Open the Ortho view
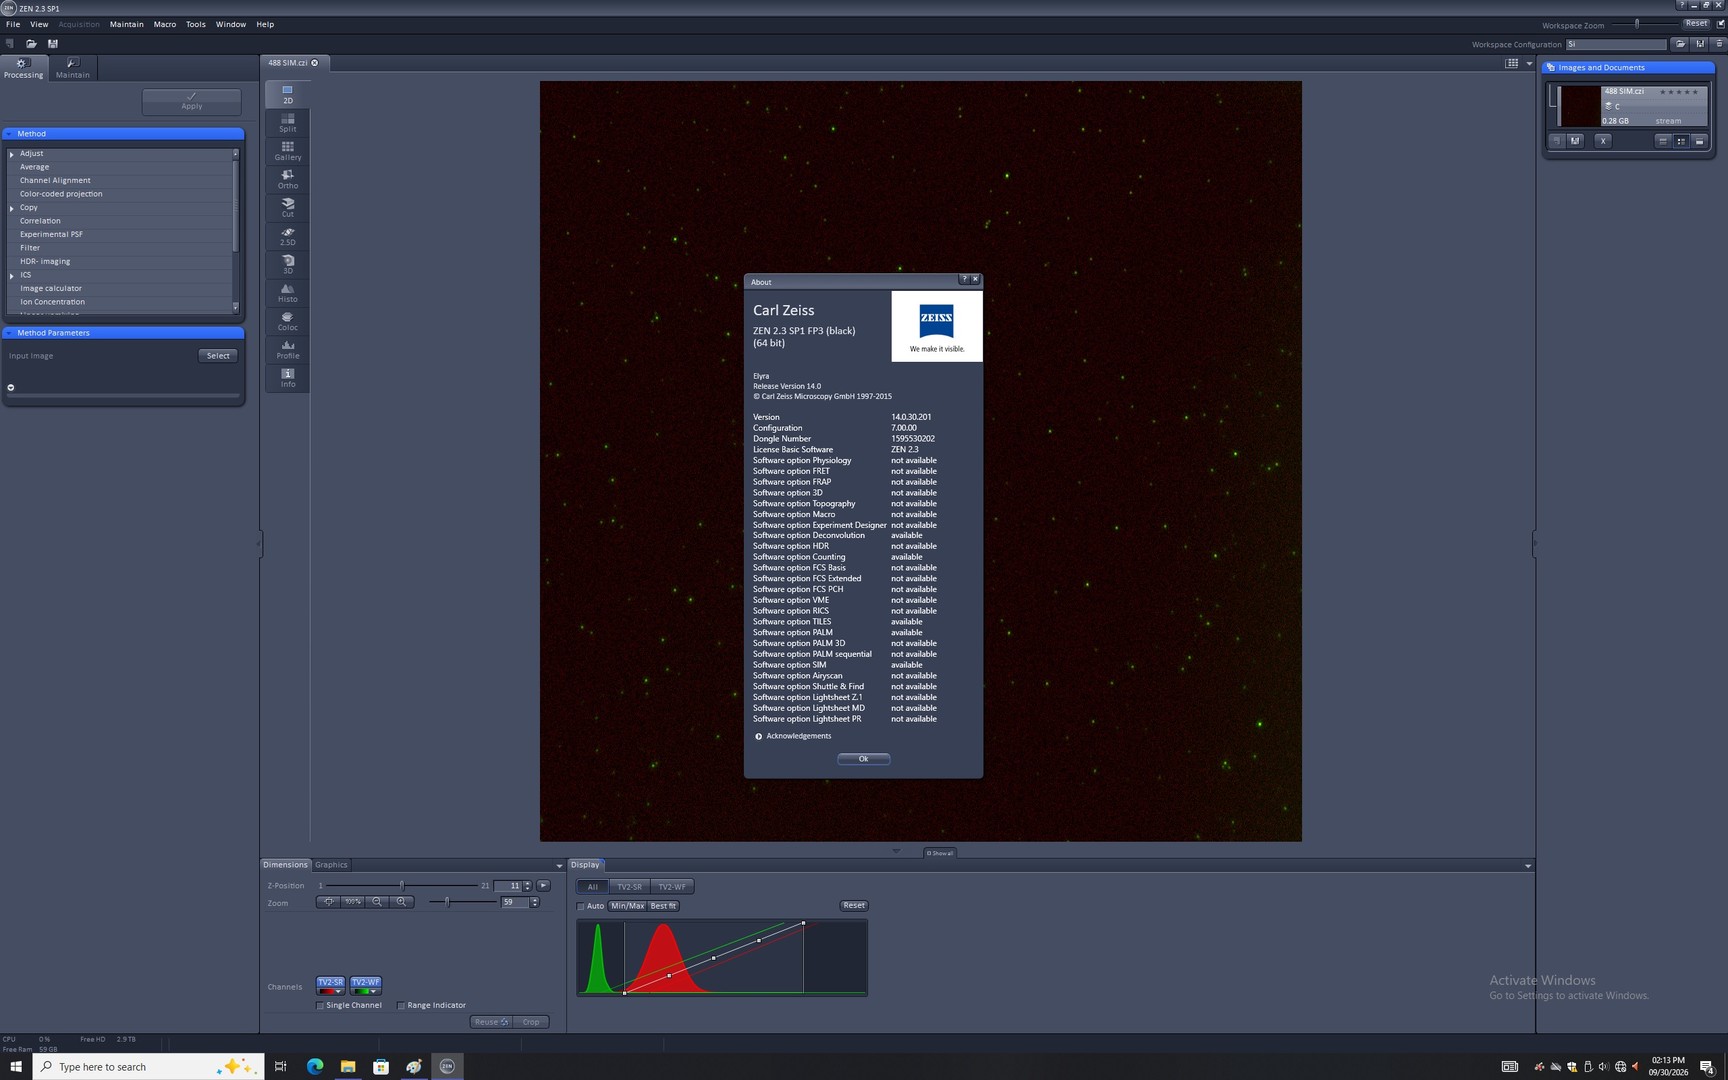The height and width of the screenshot is (1080, 1728). pyautogui.click(x=288, y=179)
